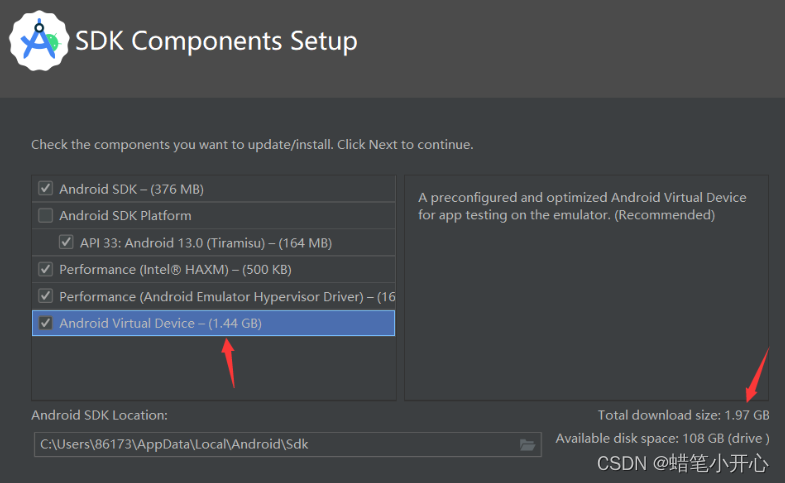Click the SDK Components Setup heading
This screenshot has width=785, height=483.
pyautogui.click(x=216, y=41)
